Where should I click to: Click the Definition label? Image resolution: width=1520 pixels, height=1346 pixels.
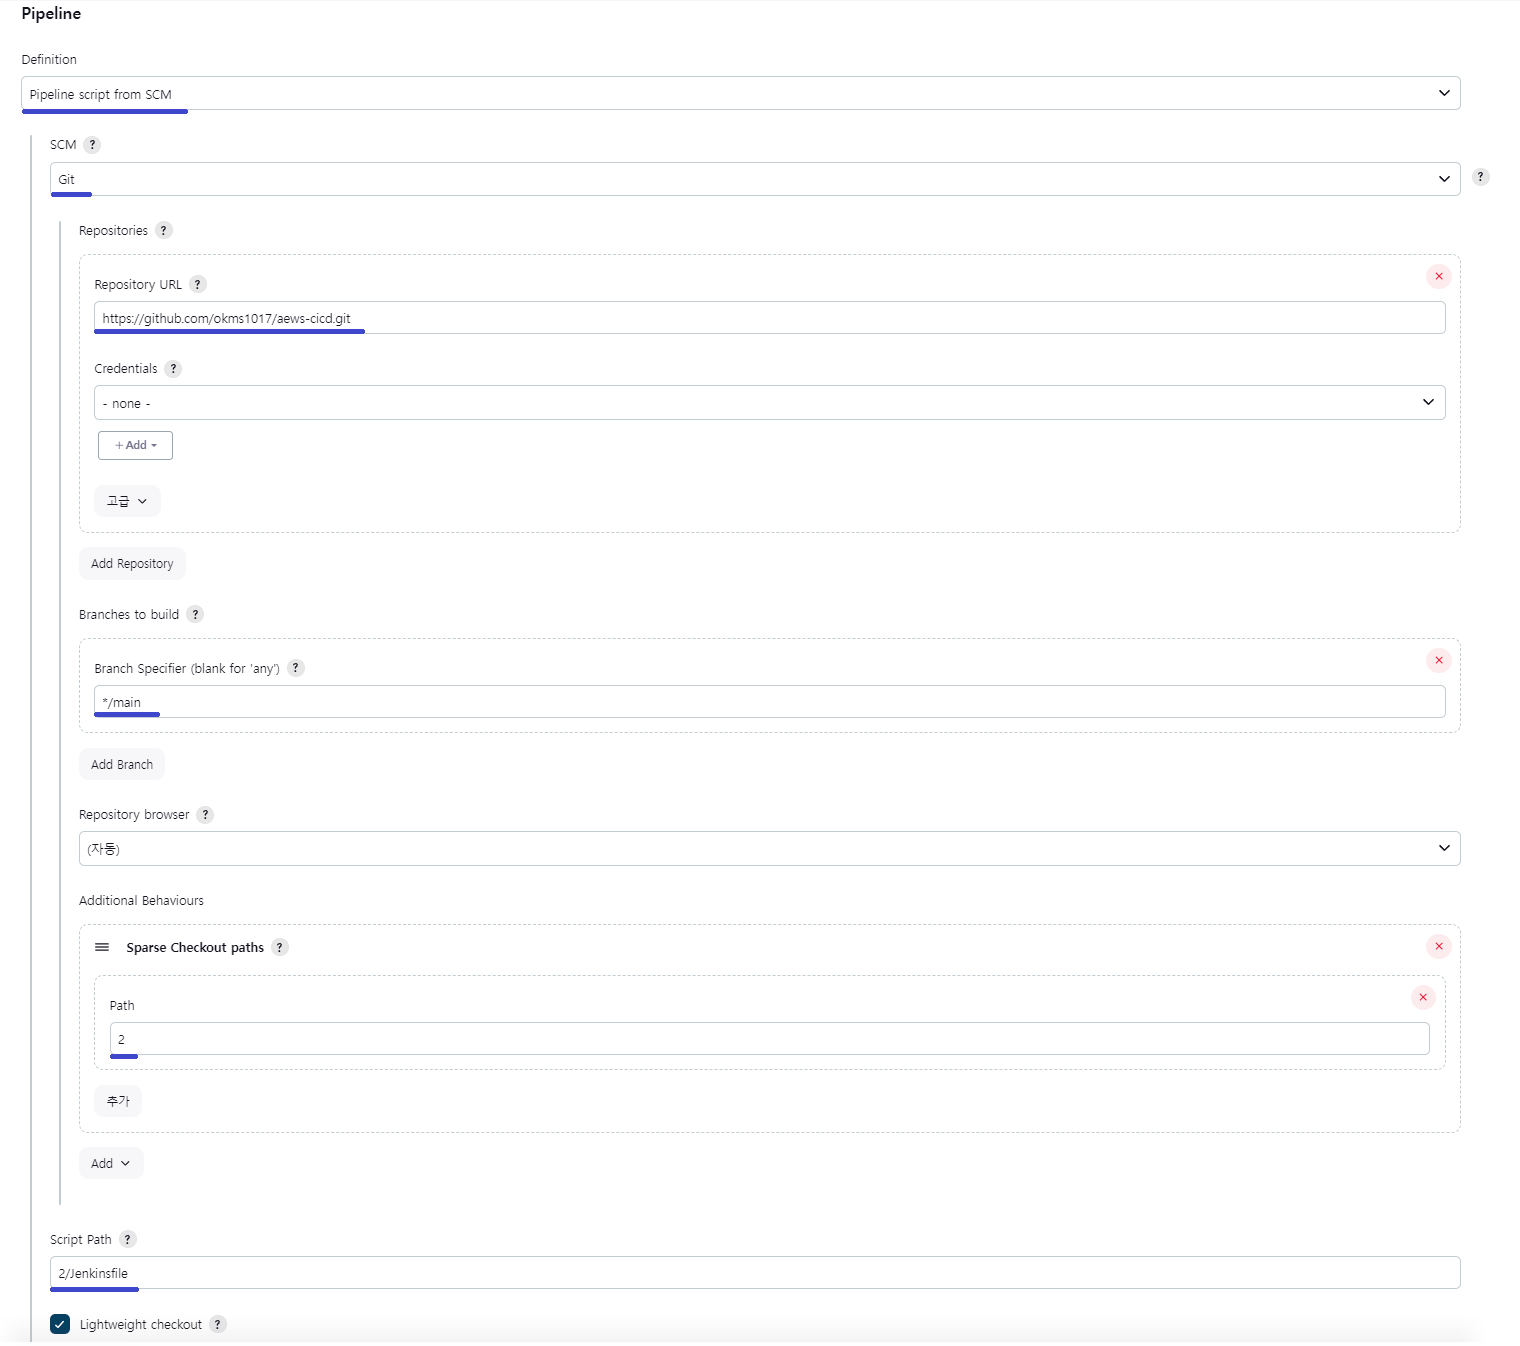point(49,60)
